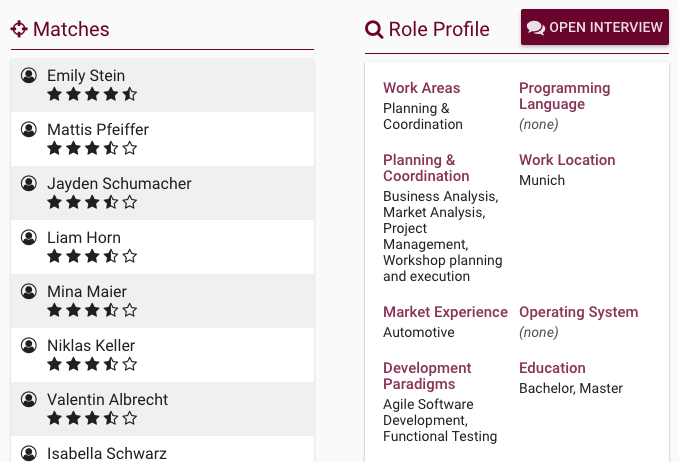Click the Role Profile magnifier icon
This screenshot has width=679, height=462.
click(374, 30)
